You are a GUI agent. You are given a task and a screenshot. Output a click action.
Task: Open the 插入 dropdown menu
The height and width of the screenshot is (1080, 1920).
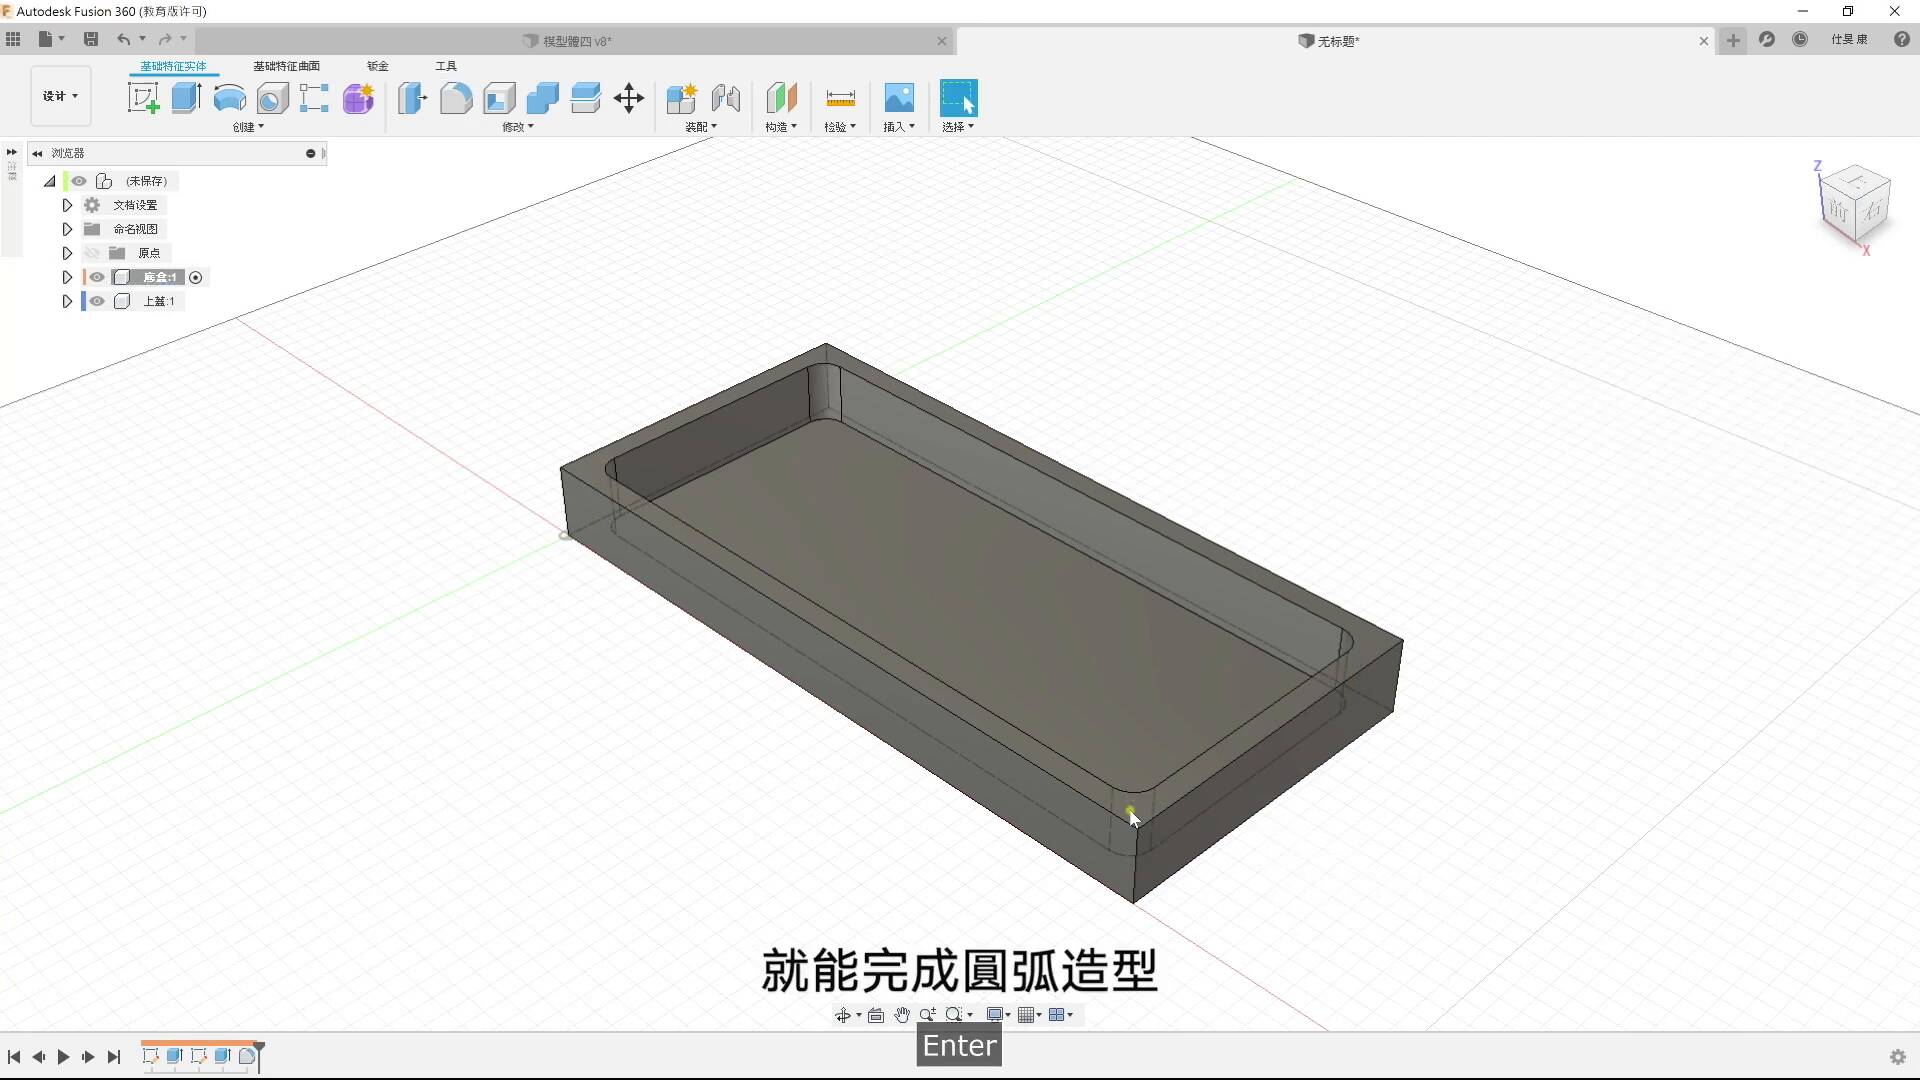(x=899, y=127)
